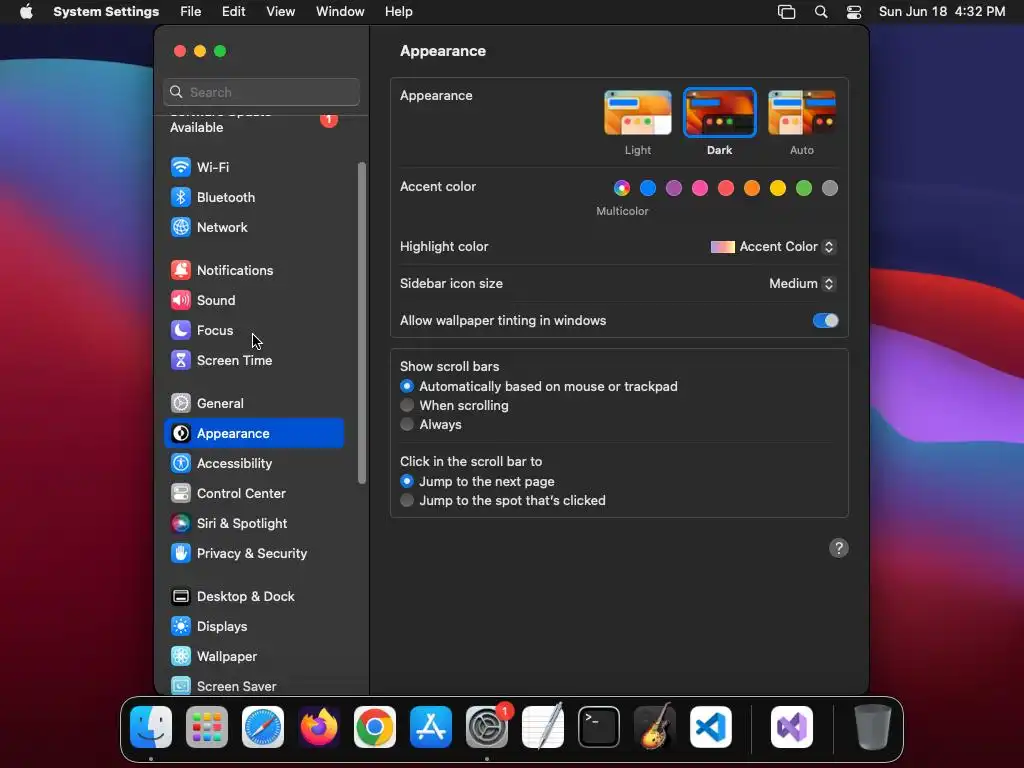Choose the Multicolor accent color
Viewport: 1024px width, 768px height.
click(622, 188)
